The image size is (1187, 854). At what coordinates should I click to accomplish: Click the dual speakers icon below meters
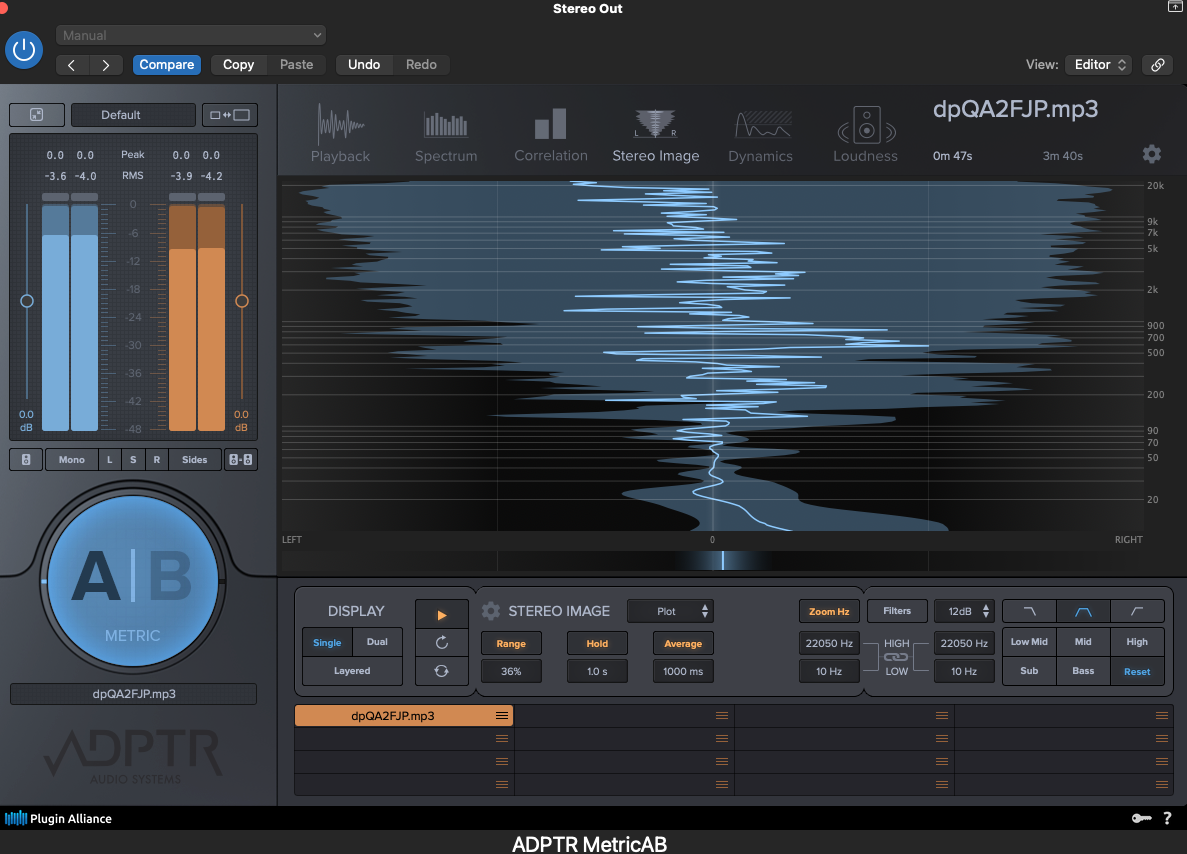[241, 460]
